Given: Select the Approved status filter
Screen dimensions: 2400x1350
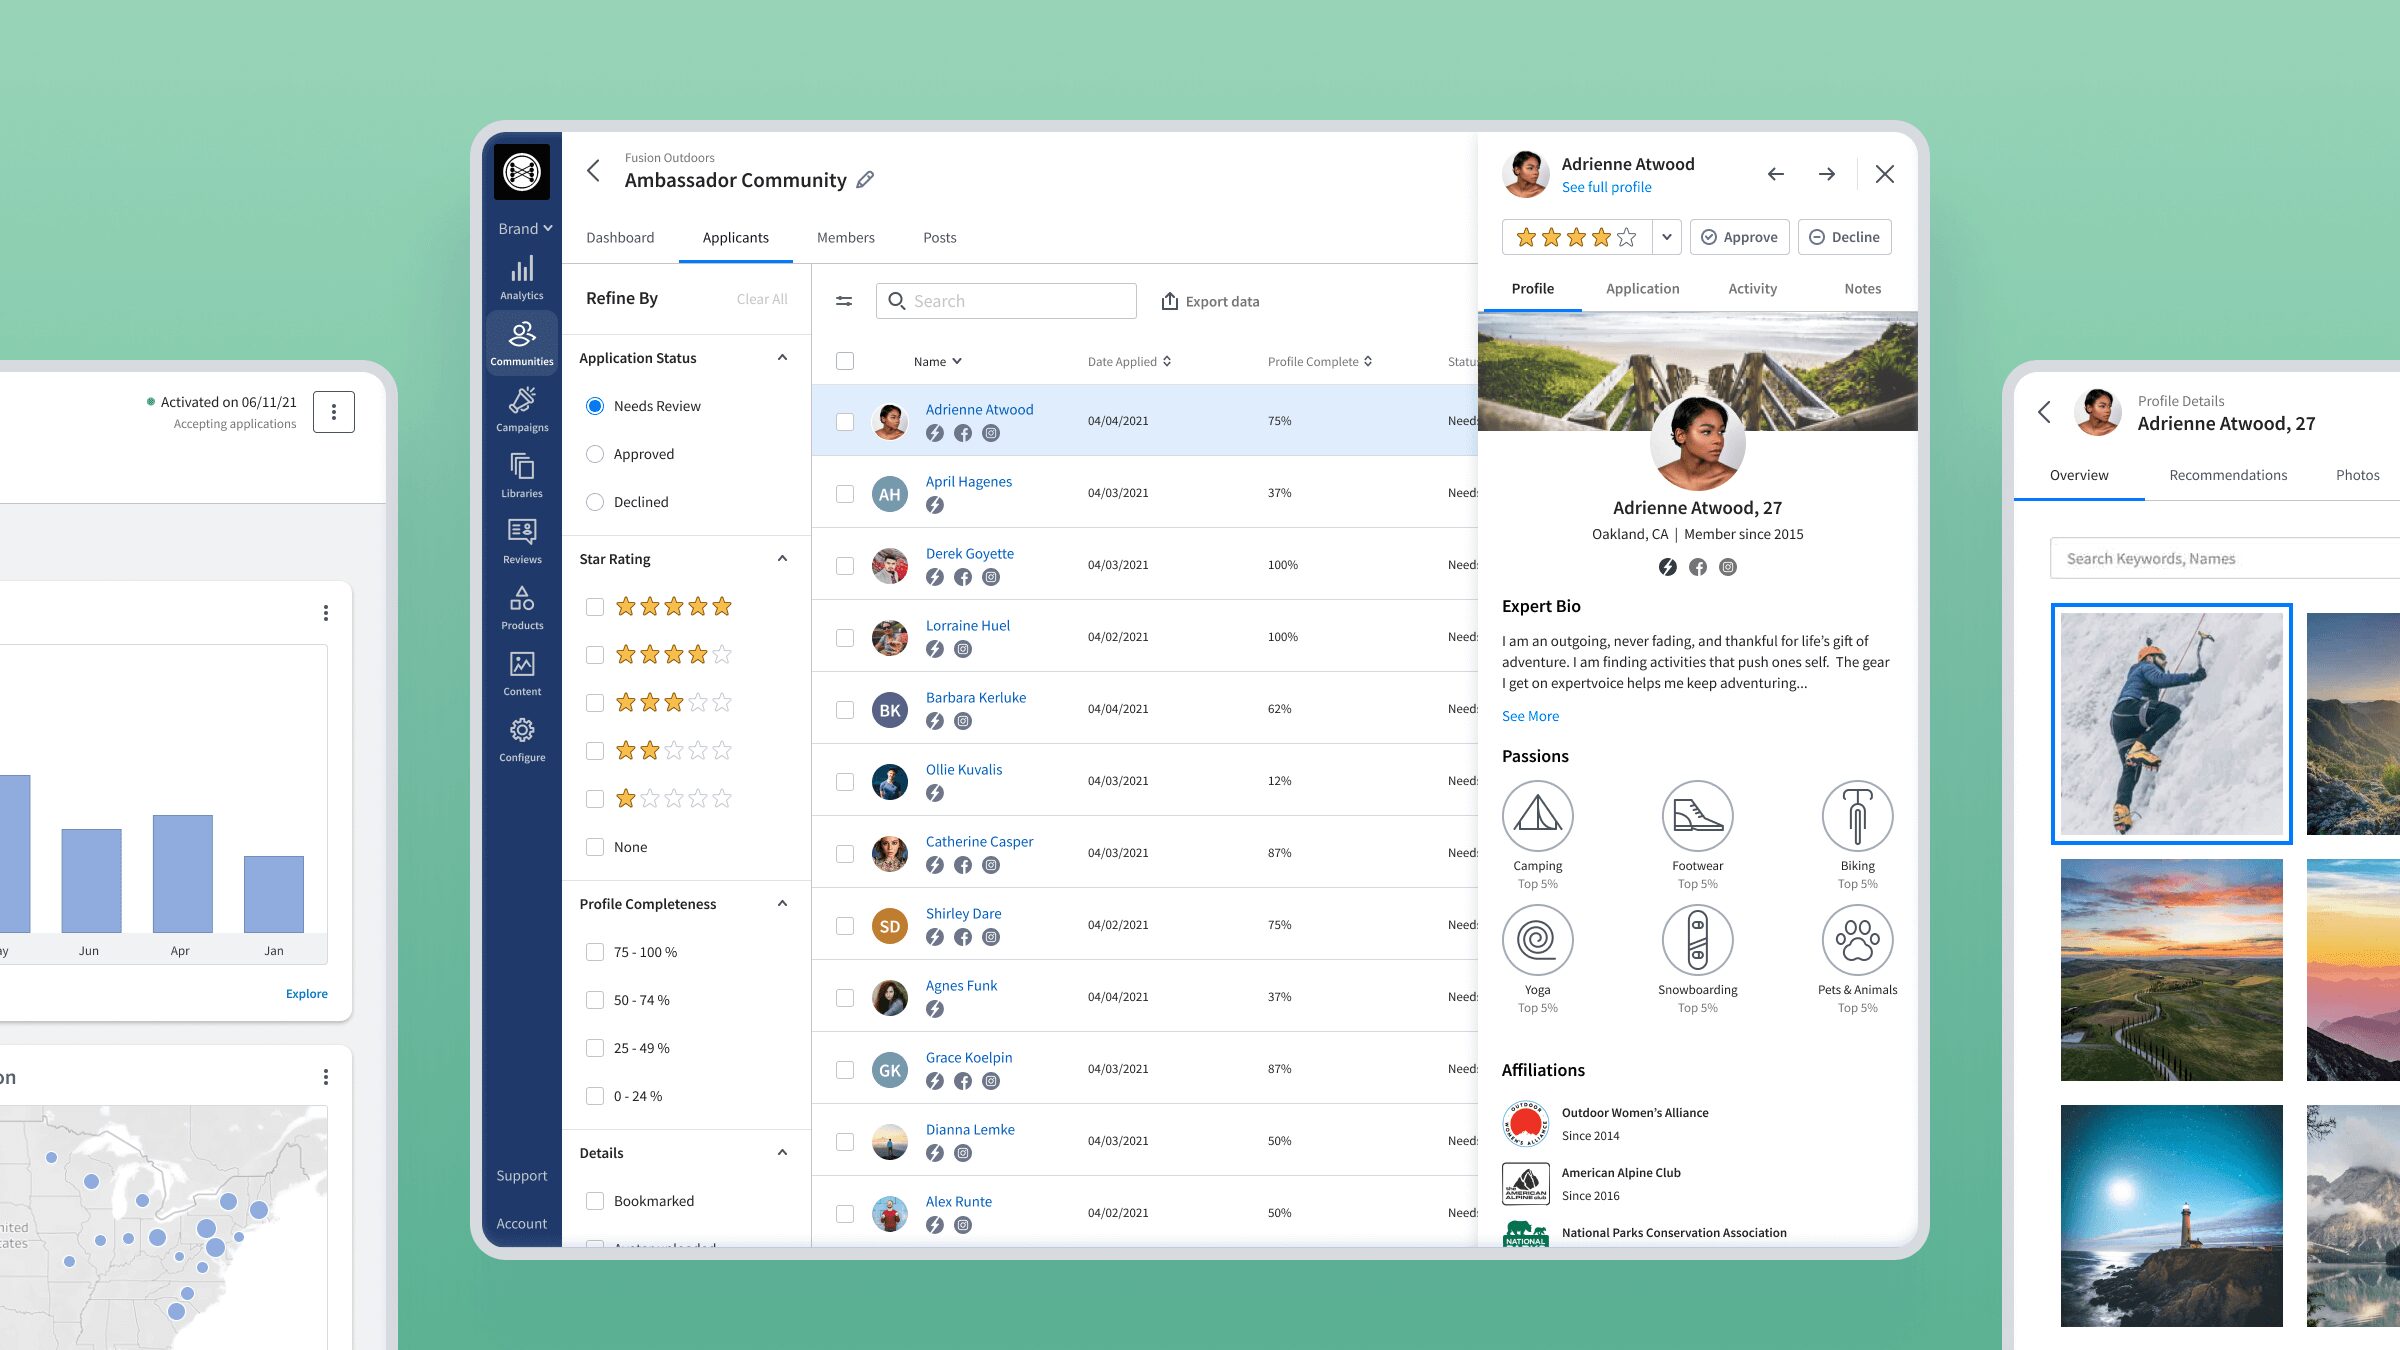Looking at the screenshot, I should (595, 454).
